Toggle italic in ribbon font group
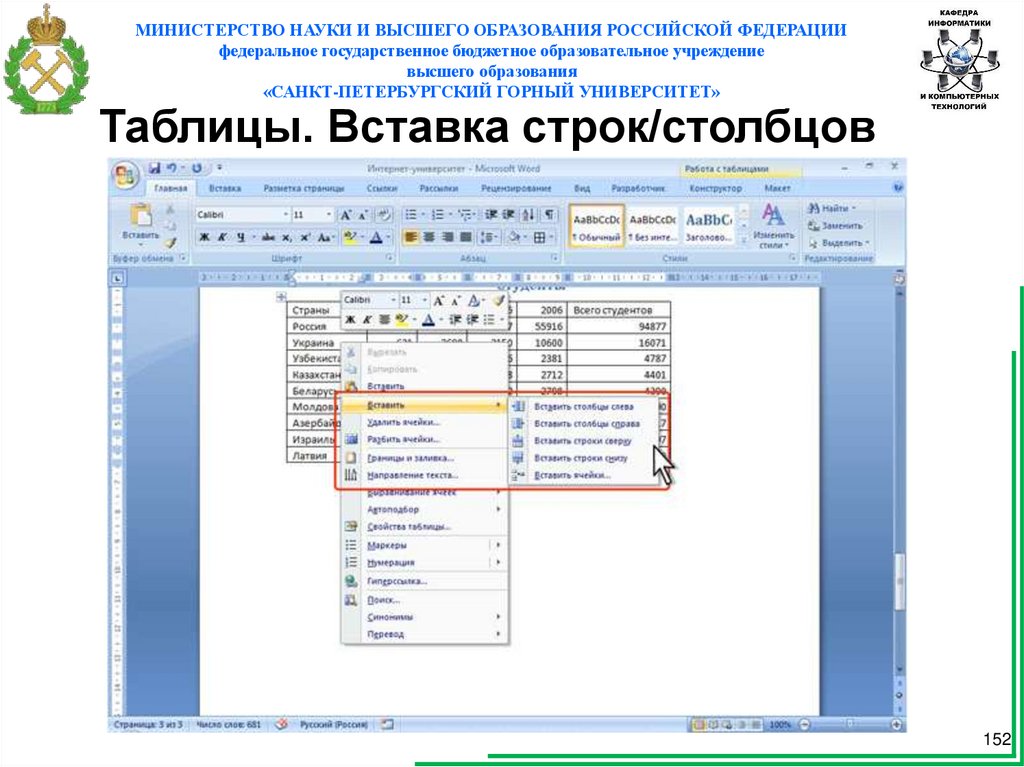 click(222, 238)
